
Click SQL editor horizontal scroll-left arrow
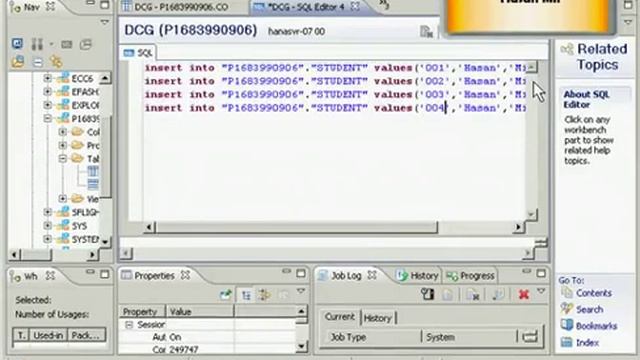(149, 227)
